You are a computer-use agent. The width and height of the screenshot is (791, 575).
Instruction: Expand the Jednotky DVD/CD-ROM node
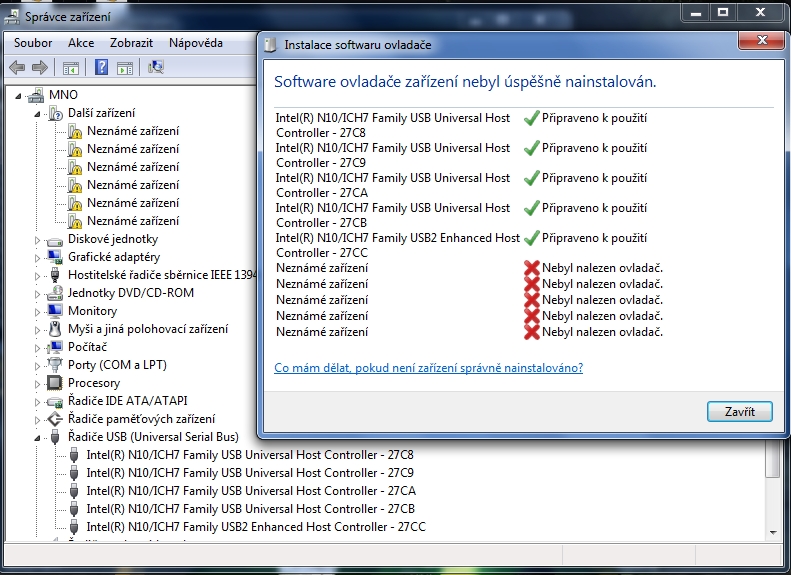[37, 294]
